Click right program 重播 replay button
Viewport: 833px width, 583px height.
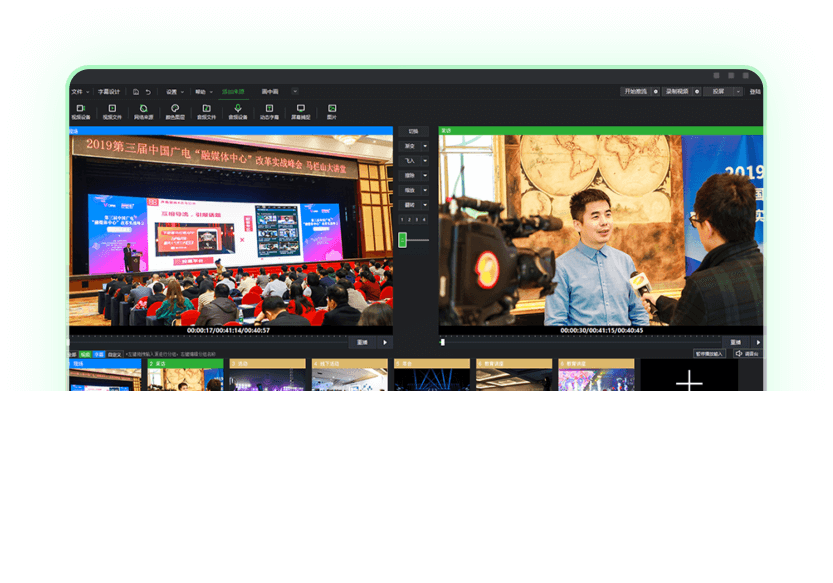click(736, 342)
